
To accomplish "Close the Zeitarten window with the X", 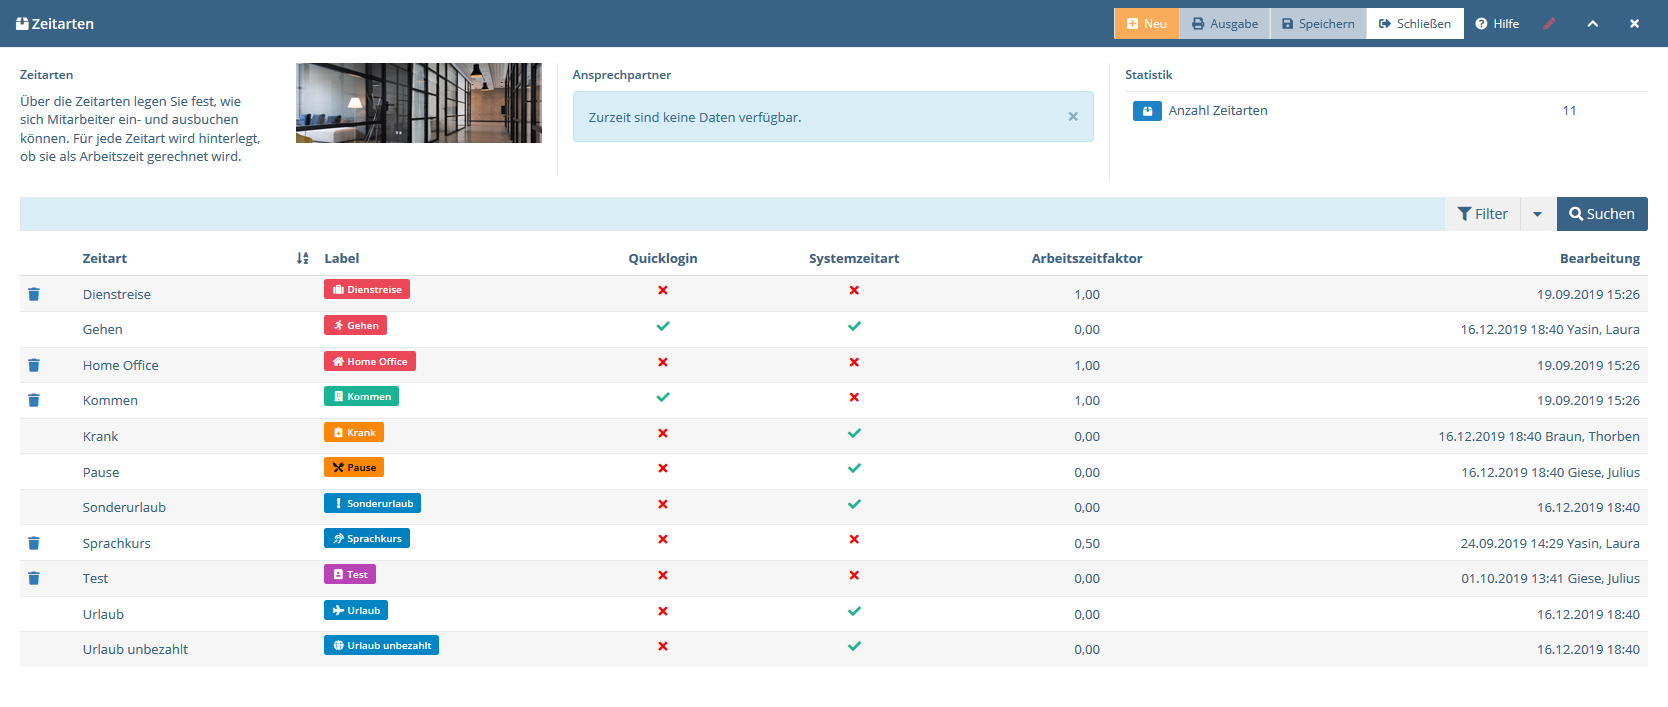I will 1634,24.
